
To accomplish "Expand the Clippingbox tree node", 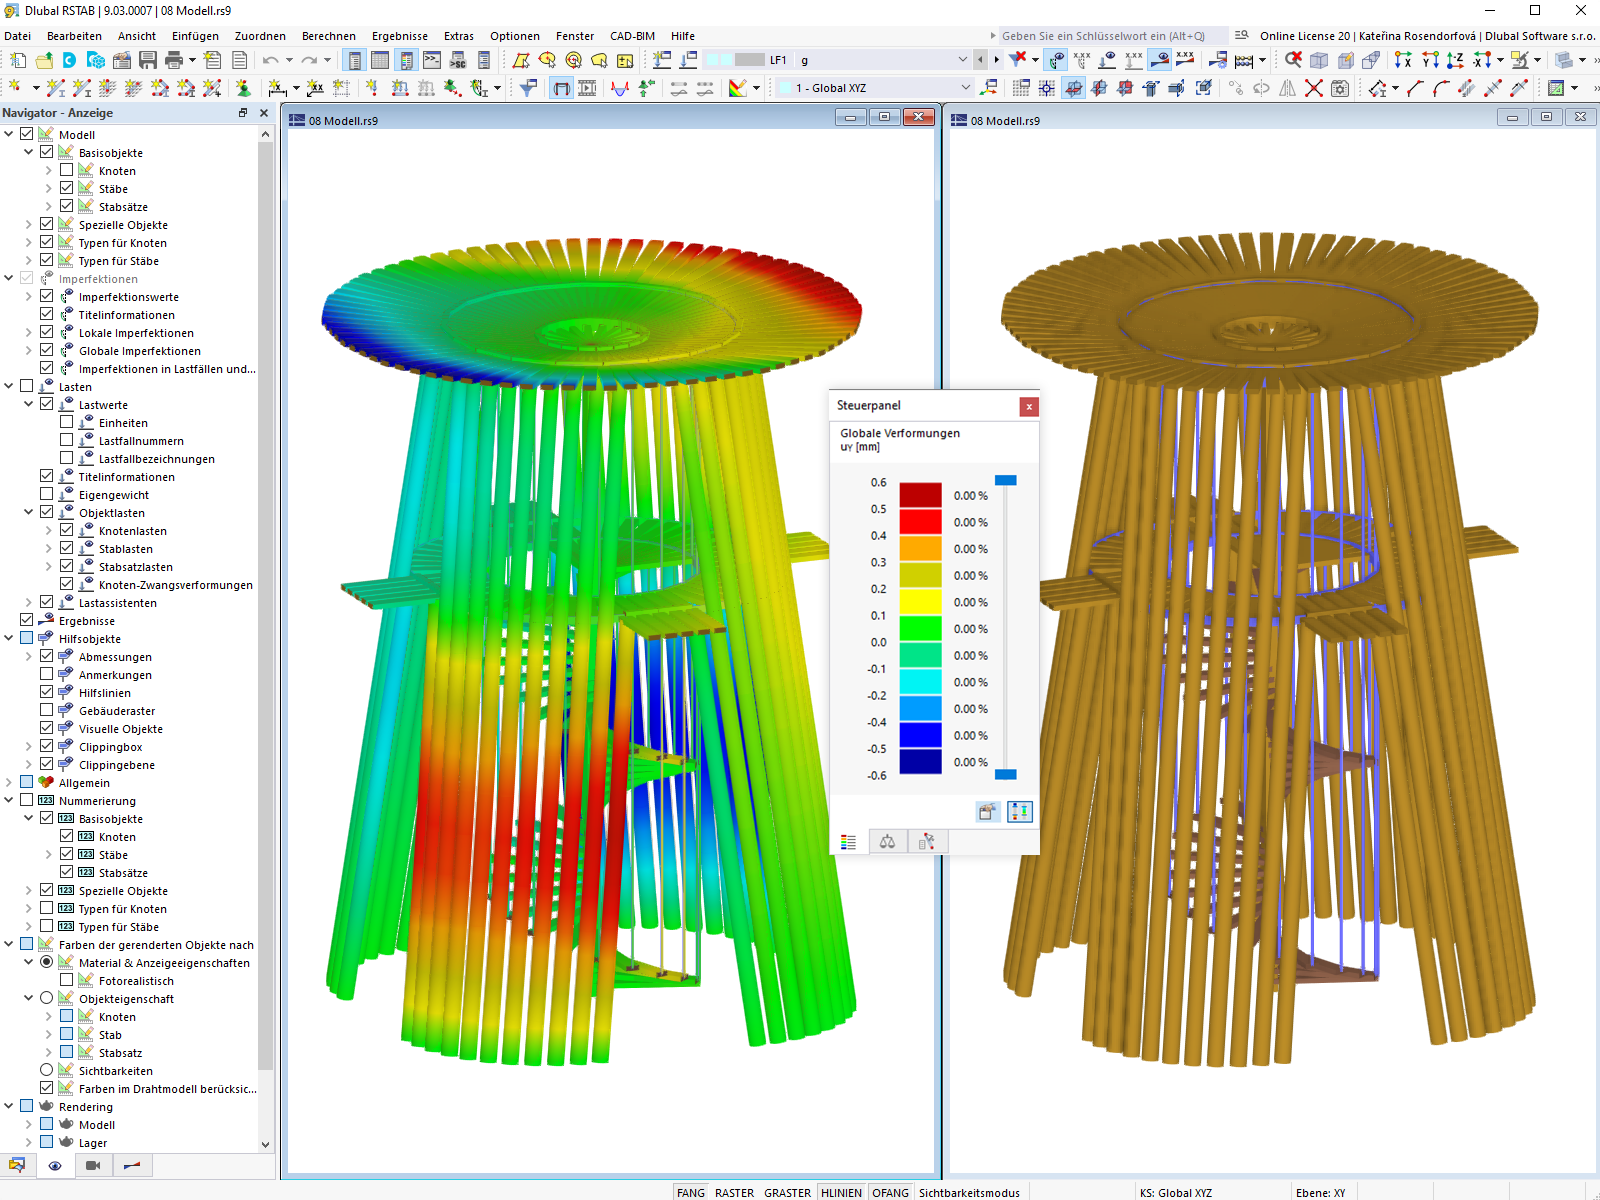I will point(29,746).
